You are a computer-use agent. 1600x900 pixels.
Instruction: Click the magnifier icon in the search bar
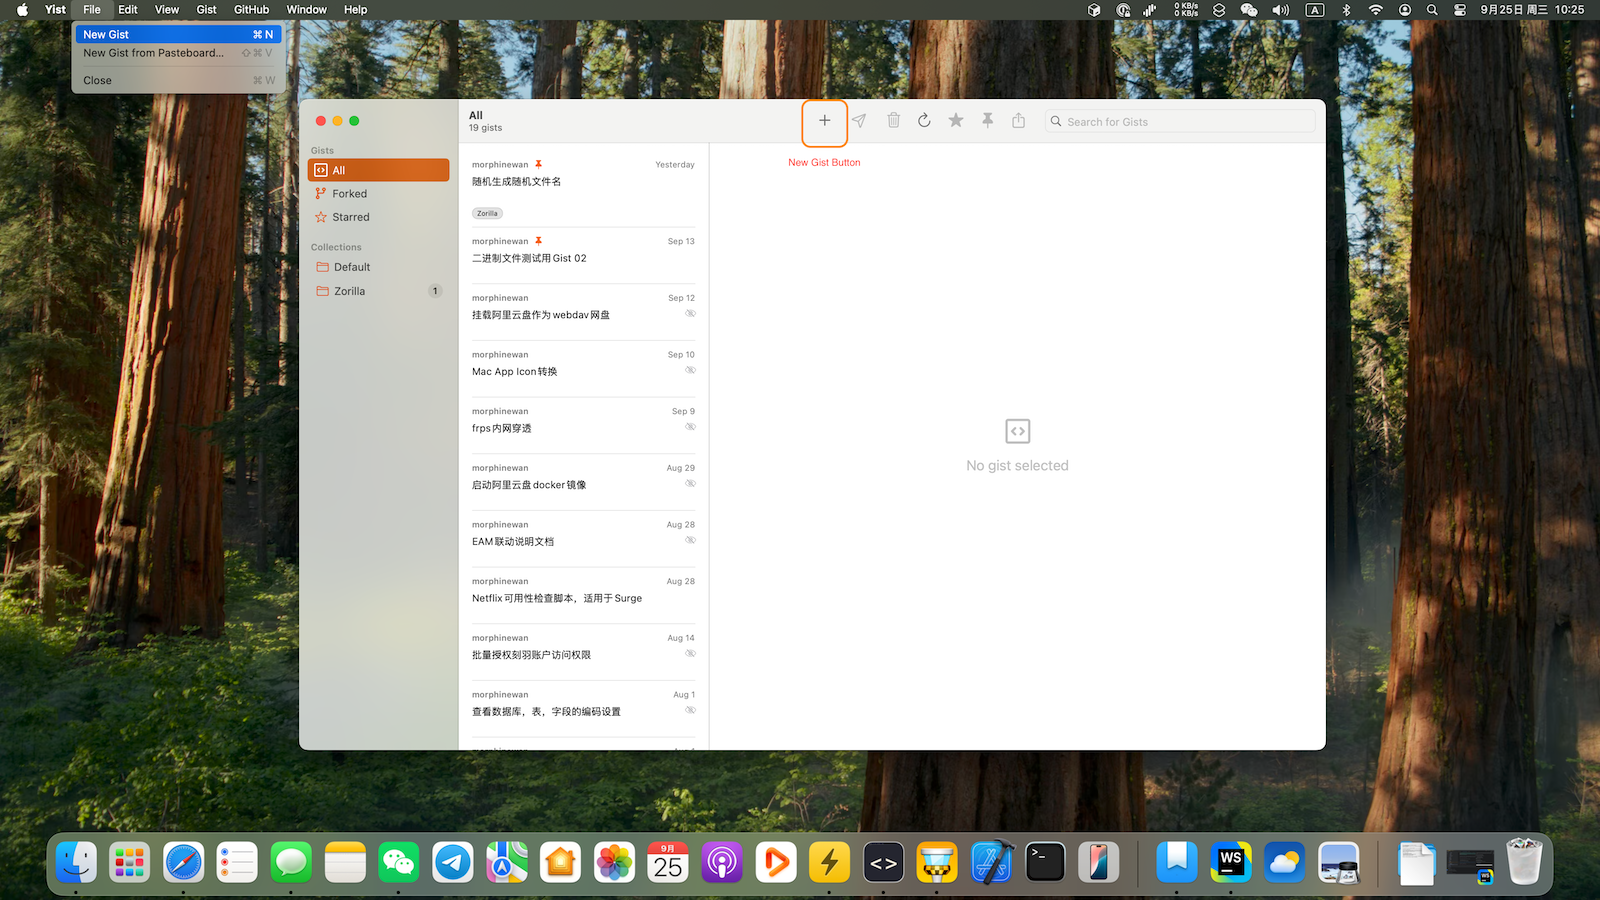click(x=1057, y=121)
